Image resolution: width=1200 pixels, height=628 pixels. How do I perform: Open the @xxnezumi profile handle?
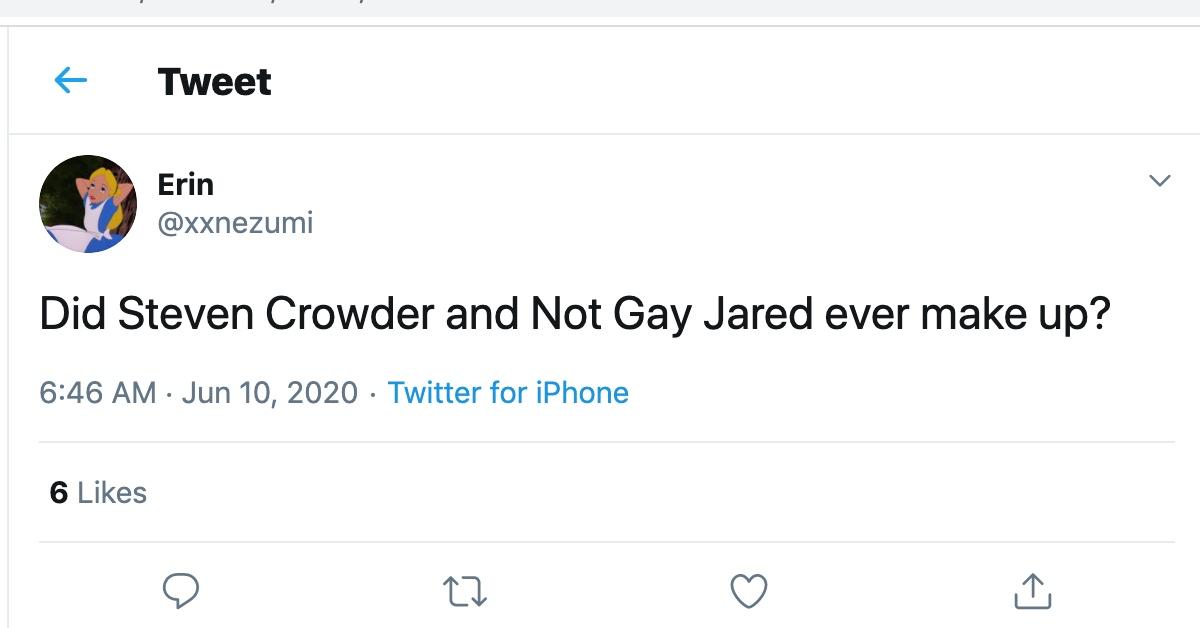click(233, 222)
